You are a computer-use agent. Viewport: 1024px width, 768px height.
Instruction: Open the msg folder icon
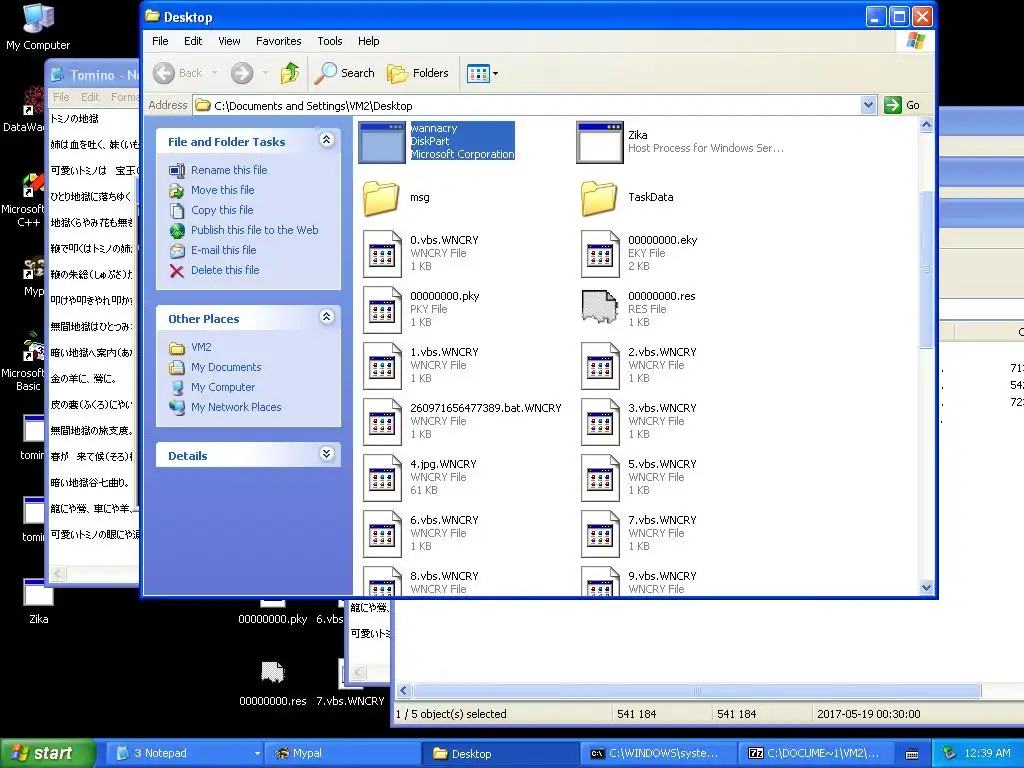coord(381,198)
